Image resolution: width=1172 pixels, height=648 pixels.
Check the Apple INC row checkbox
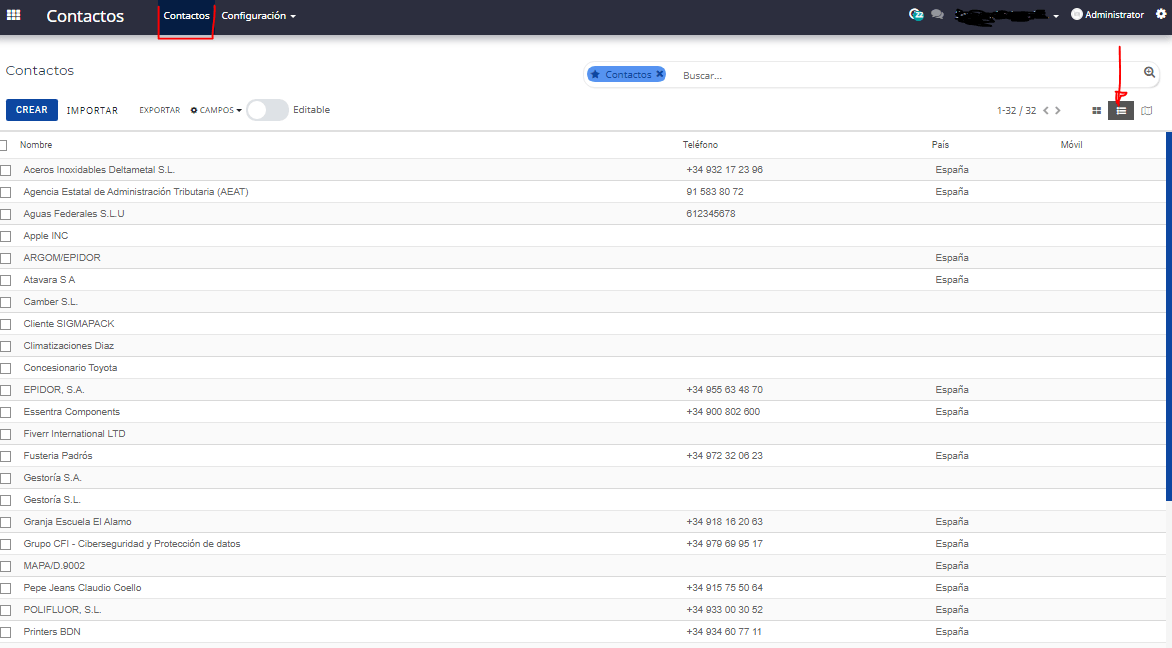[5, 236]
